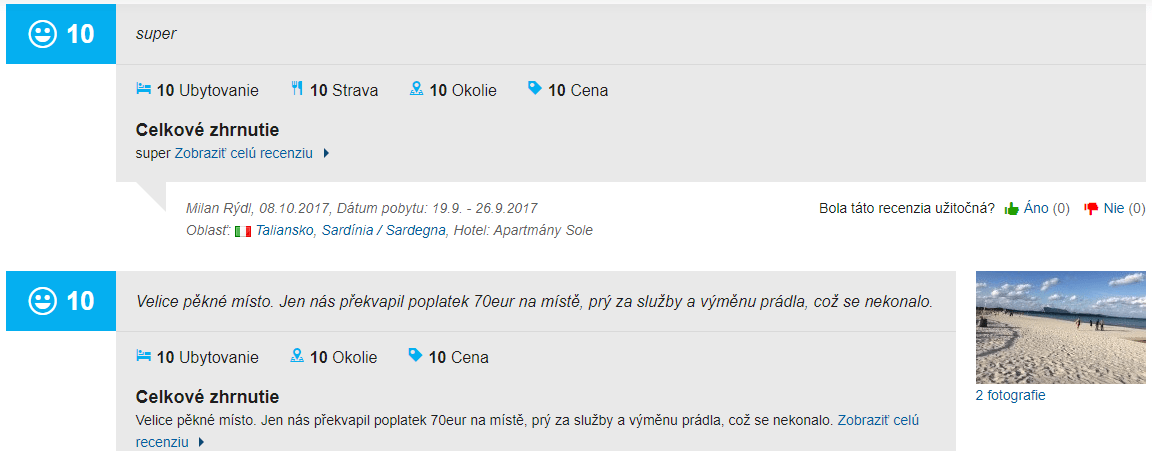The height and width of the screenshot is (451, 1152).
Task: Vote Áno that the review was useful
Action: (x=1036, y=208)
